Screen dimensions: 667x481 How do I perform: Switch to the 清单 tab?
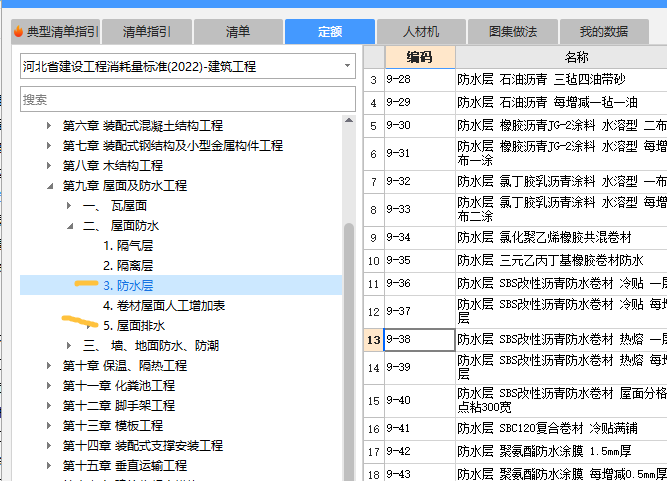(x=238, y=31)
